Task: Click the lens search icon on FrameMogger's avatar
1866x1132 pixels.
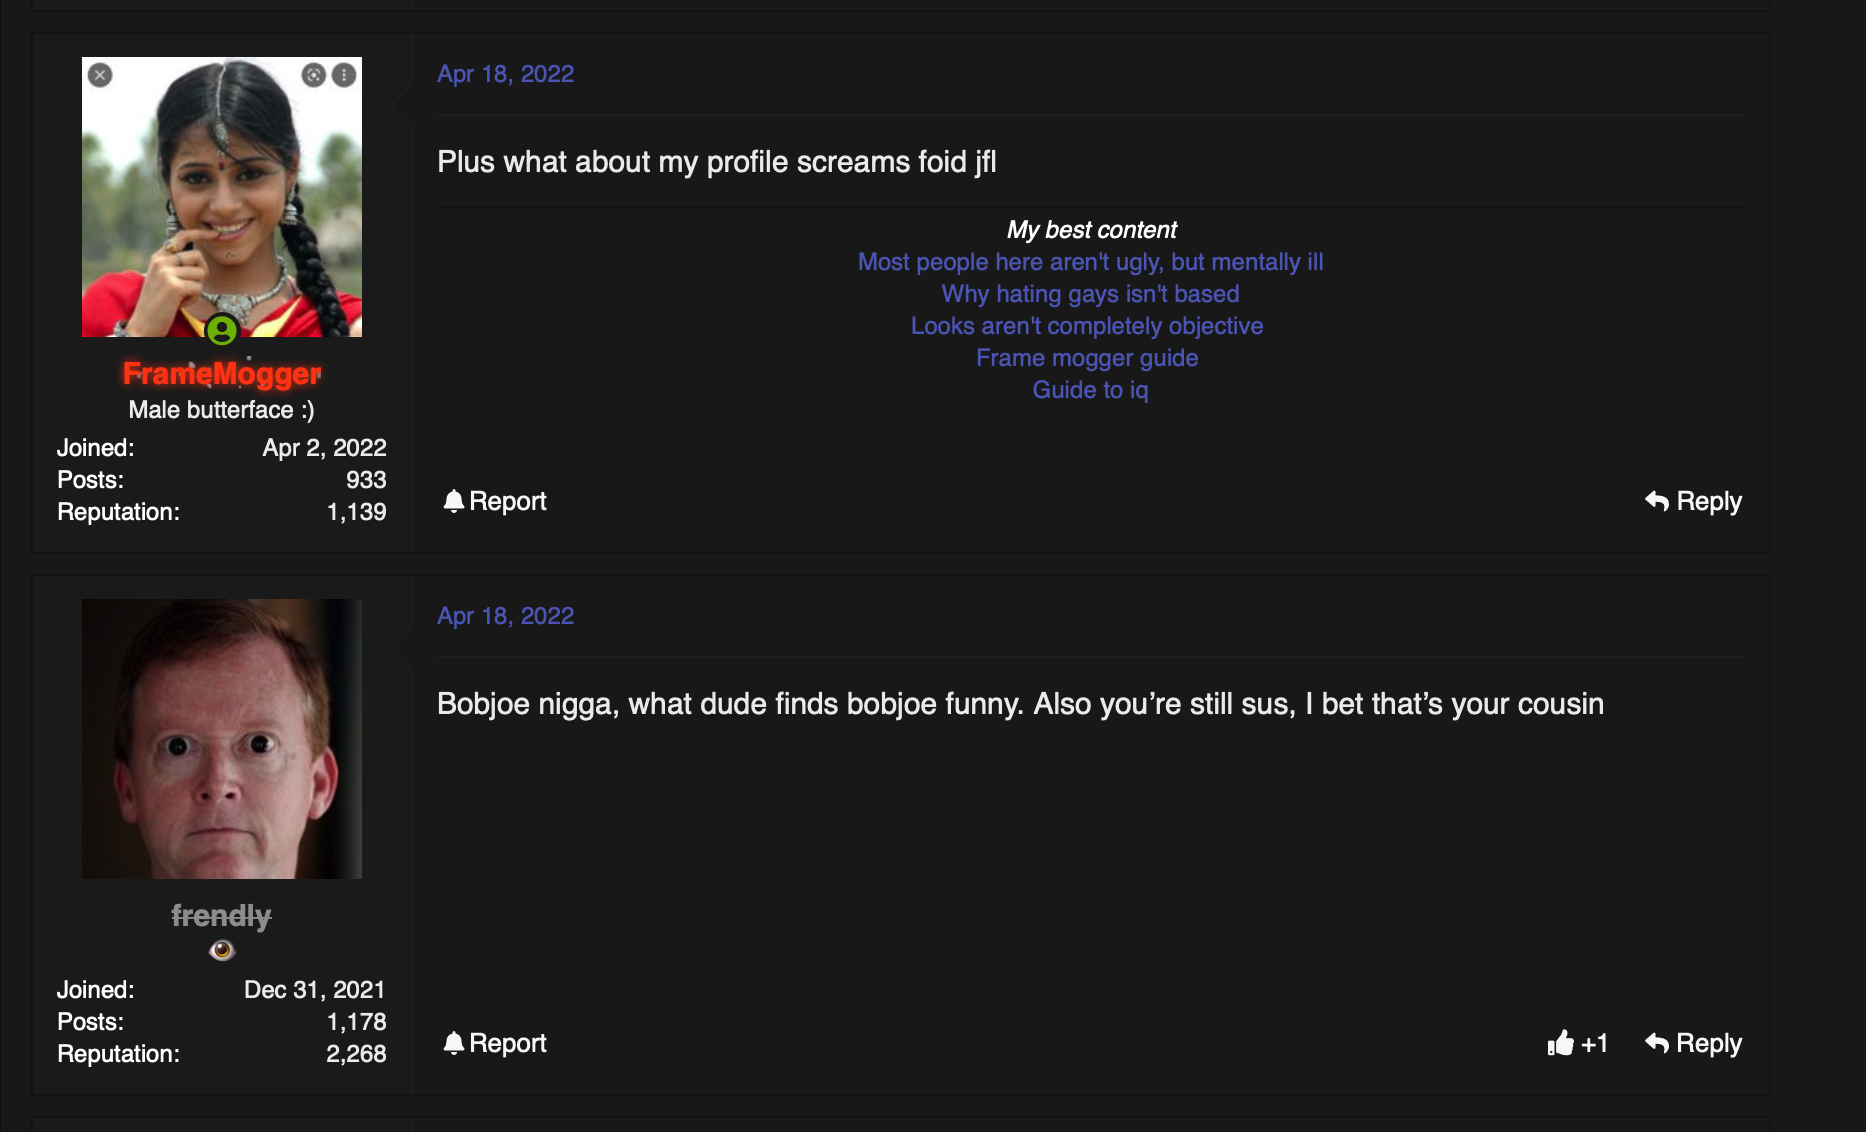Action: [x=314, y=75]
